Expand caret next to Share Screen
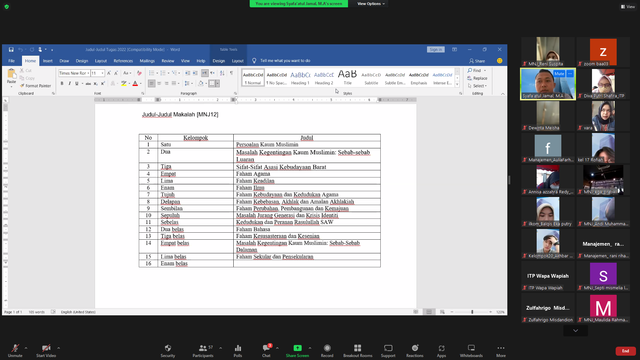Viewport: 640px width, 360px height. pos(310,348)
